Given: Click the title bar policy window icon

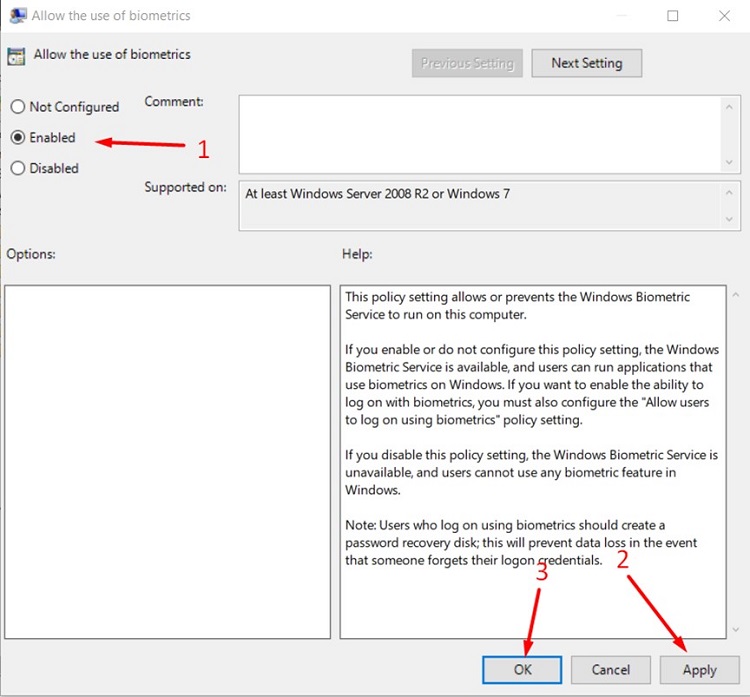Looking at the screenshot, I should point(17,16).
